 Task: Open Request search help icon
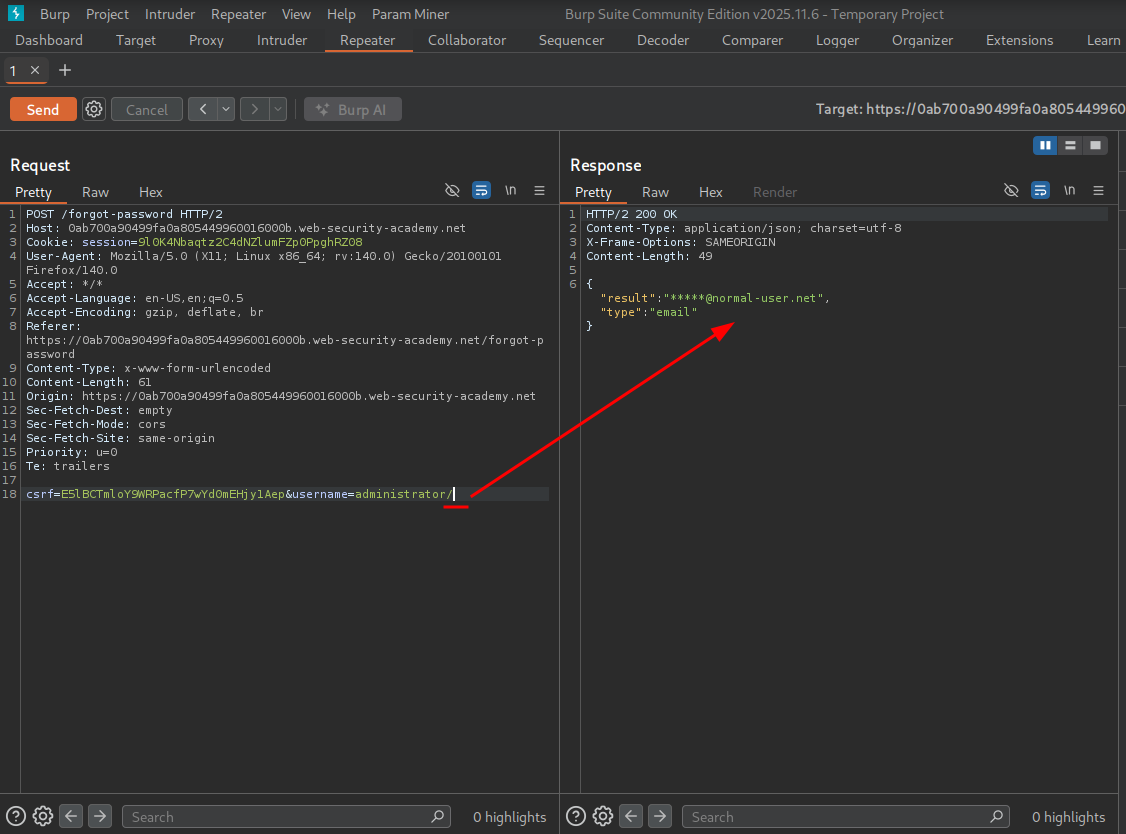[x=16, y=816]
